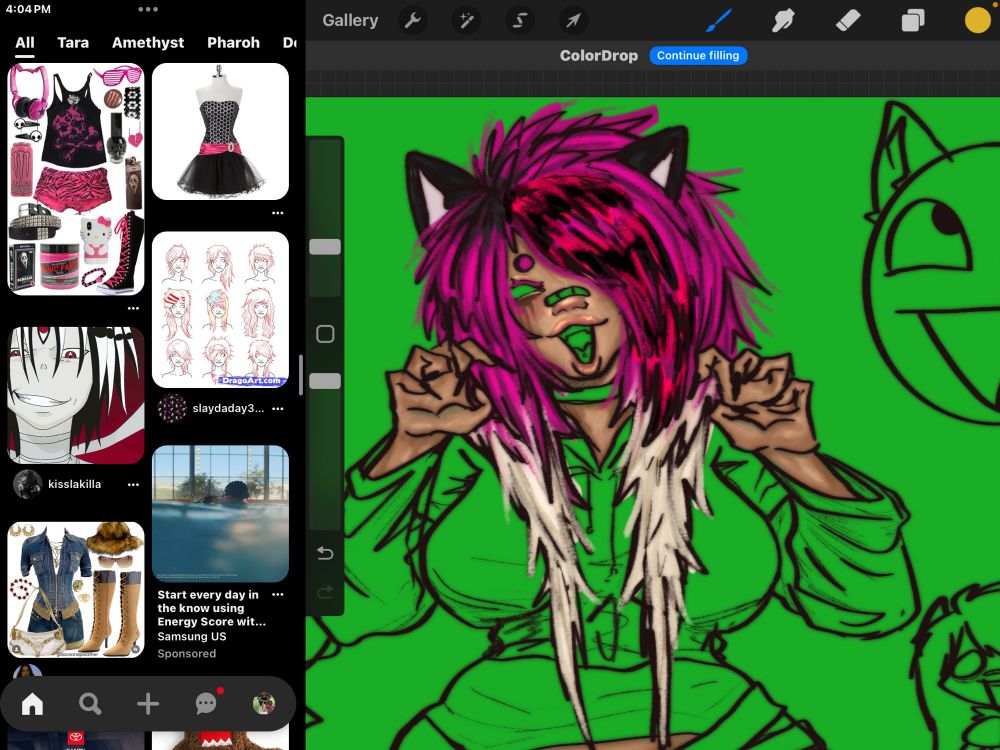Click the Sponsored label on Samsung ad
The height and width of the screenshot is (750, 1000).
(x=186, y=653)
